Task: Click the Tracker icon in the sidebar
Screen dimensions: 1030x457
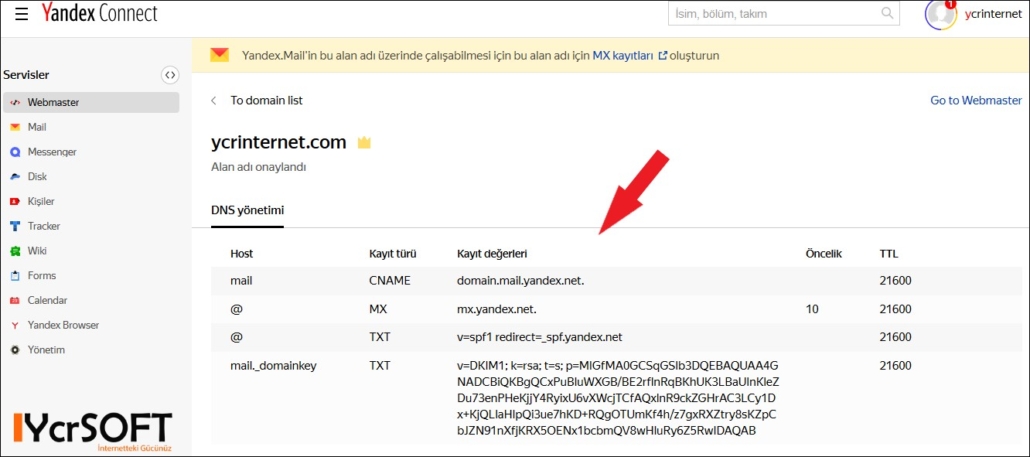Action: [x=16, y=227]
